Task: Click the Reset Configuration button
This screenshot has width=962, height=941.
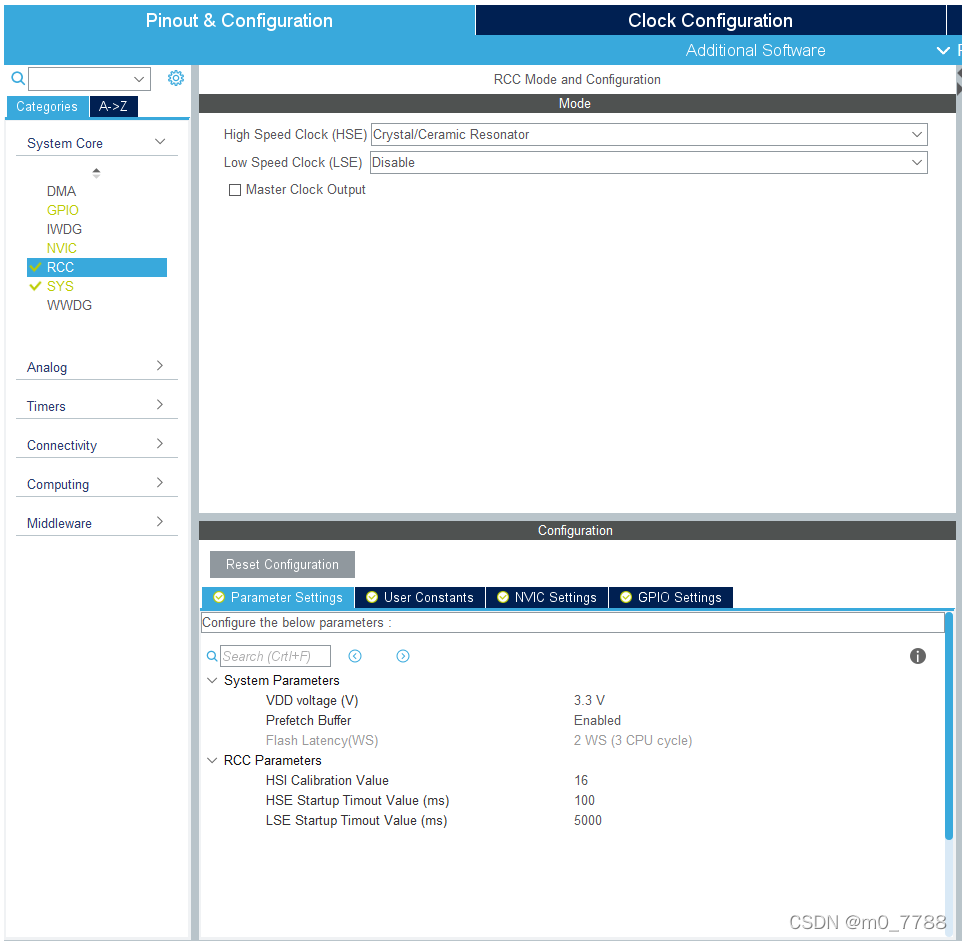Action: click(282, 564)
